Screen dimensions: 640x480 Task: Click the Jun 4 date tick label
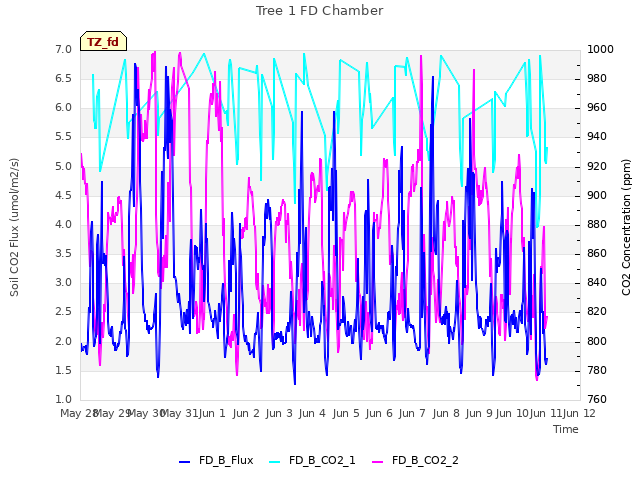(312, 413)
